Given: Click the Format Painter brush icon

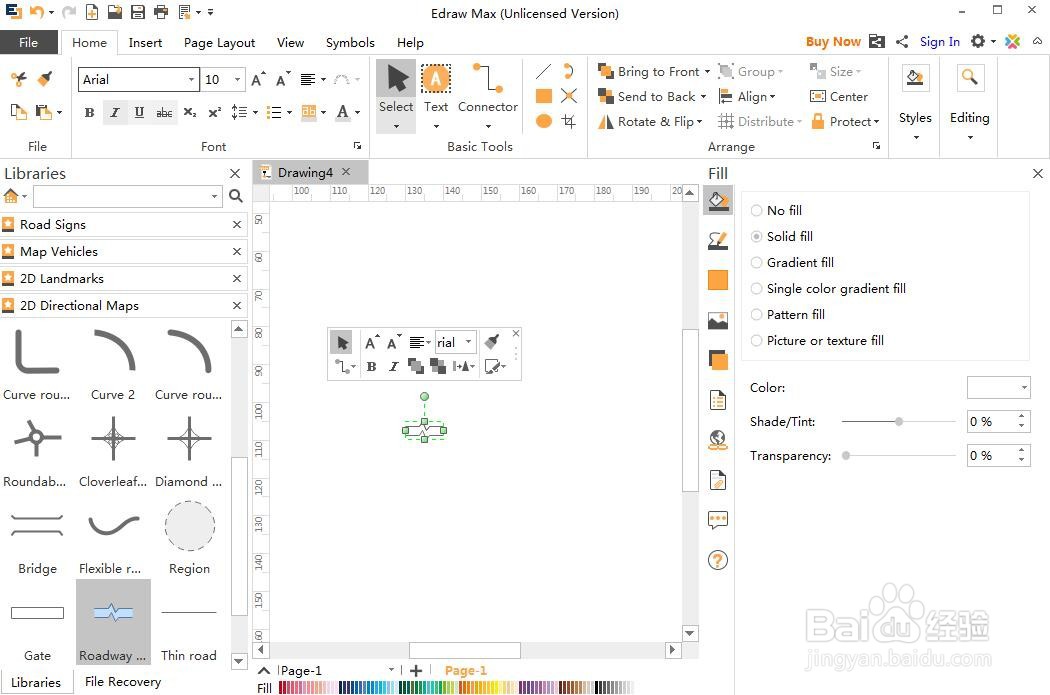Looking at the screenshot, I should tap(45, 79).
